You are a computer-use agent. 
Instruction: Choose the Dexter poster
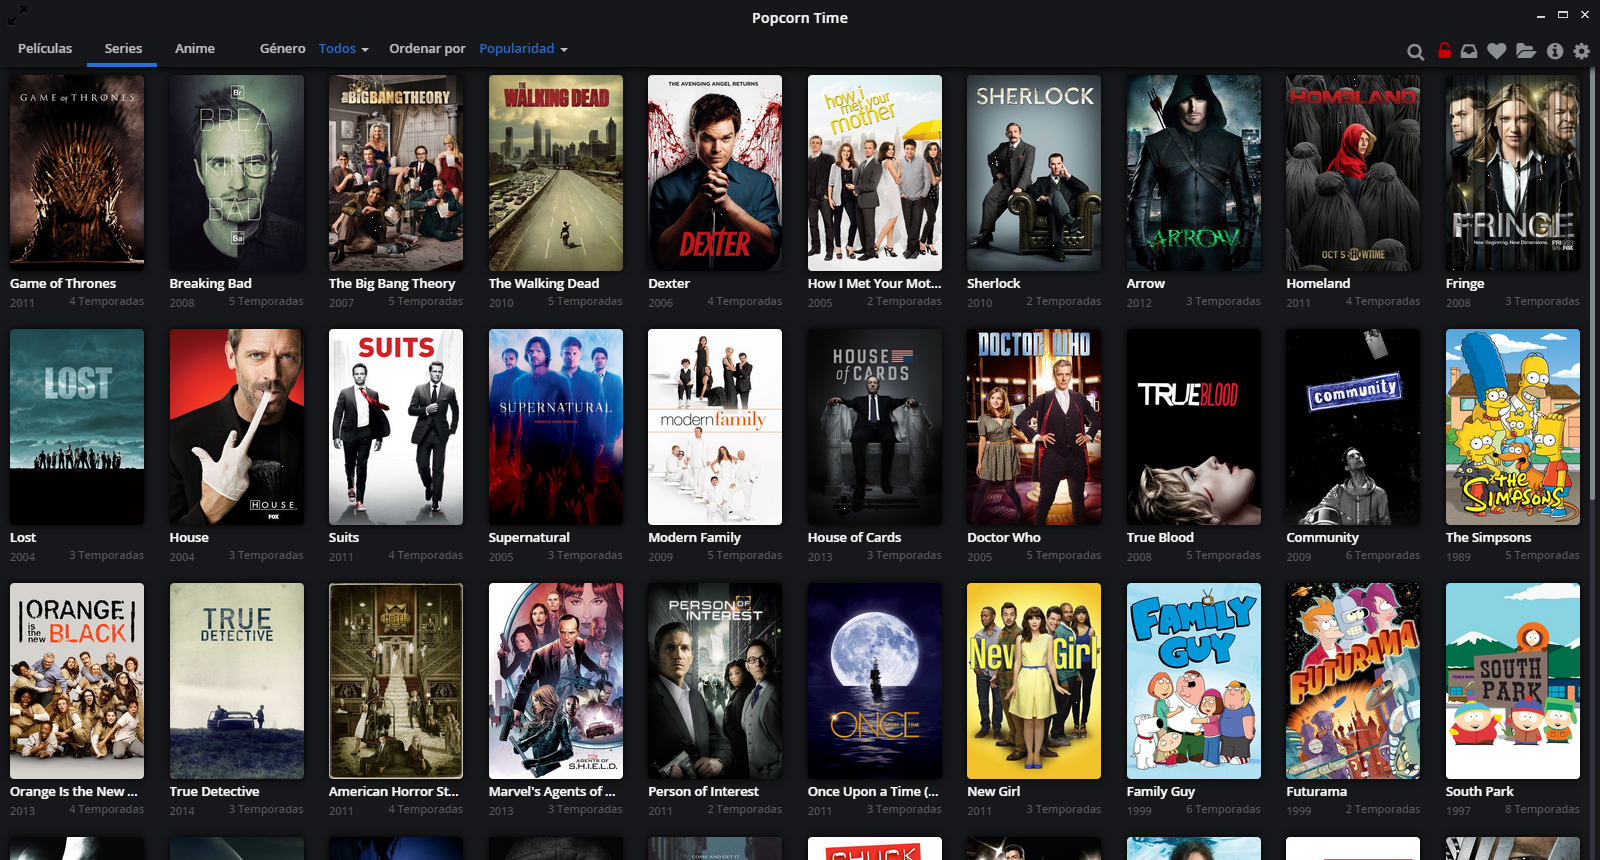[x=715, y=173]
